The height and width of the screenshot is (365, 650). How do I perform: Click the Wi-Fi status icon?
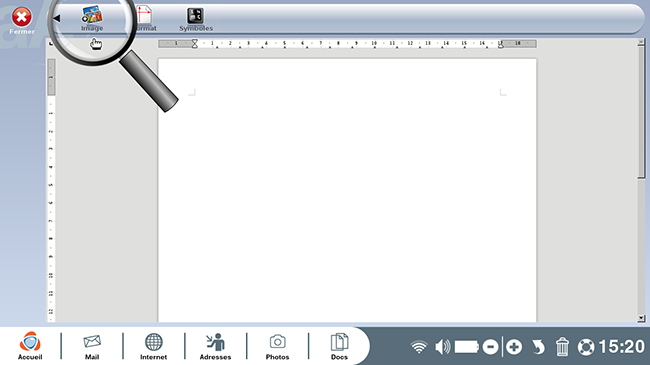[x=419, y=347]
